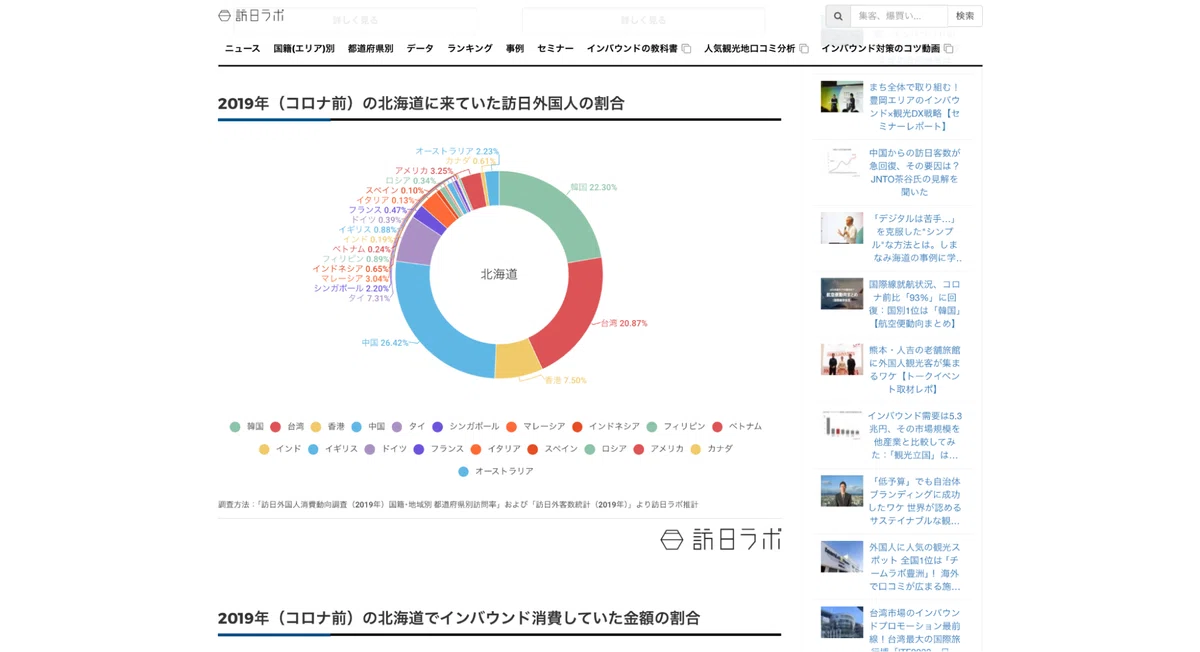This screenshot has width=1200, height=652.
Task: Open the ランキング menu item
Action: [470, 48]
